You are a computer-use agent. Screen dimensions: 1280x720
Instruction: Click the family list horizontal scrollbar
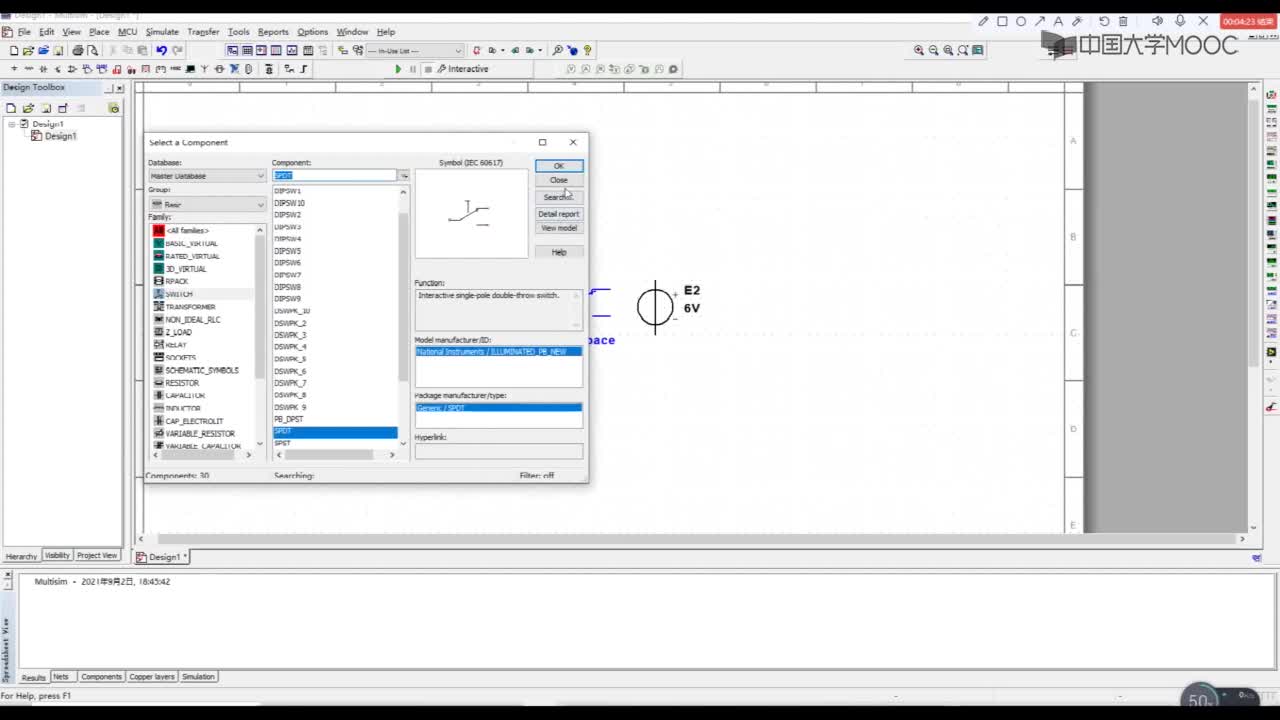point(201,455)
